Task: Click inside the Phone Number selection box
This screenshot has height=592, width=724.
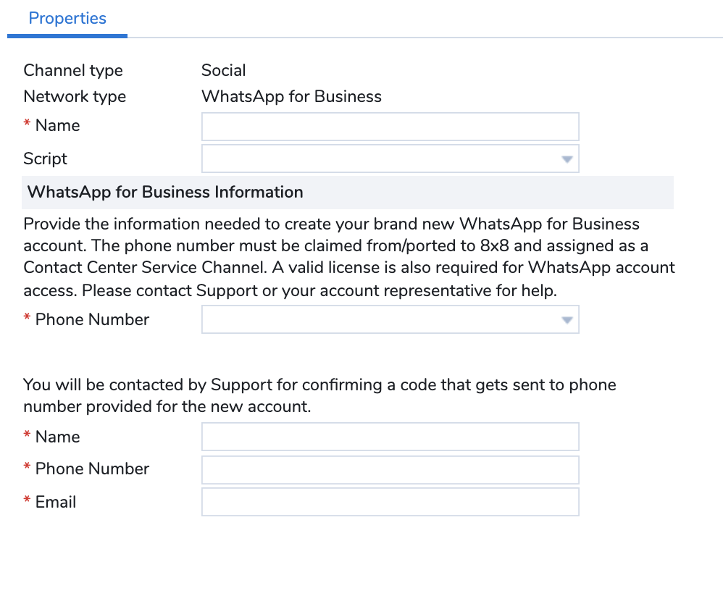Action: [x=390, y=320]
